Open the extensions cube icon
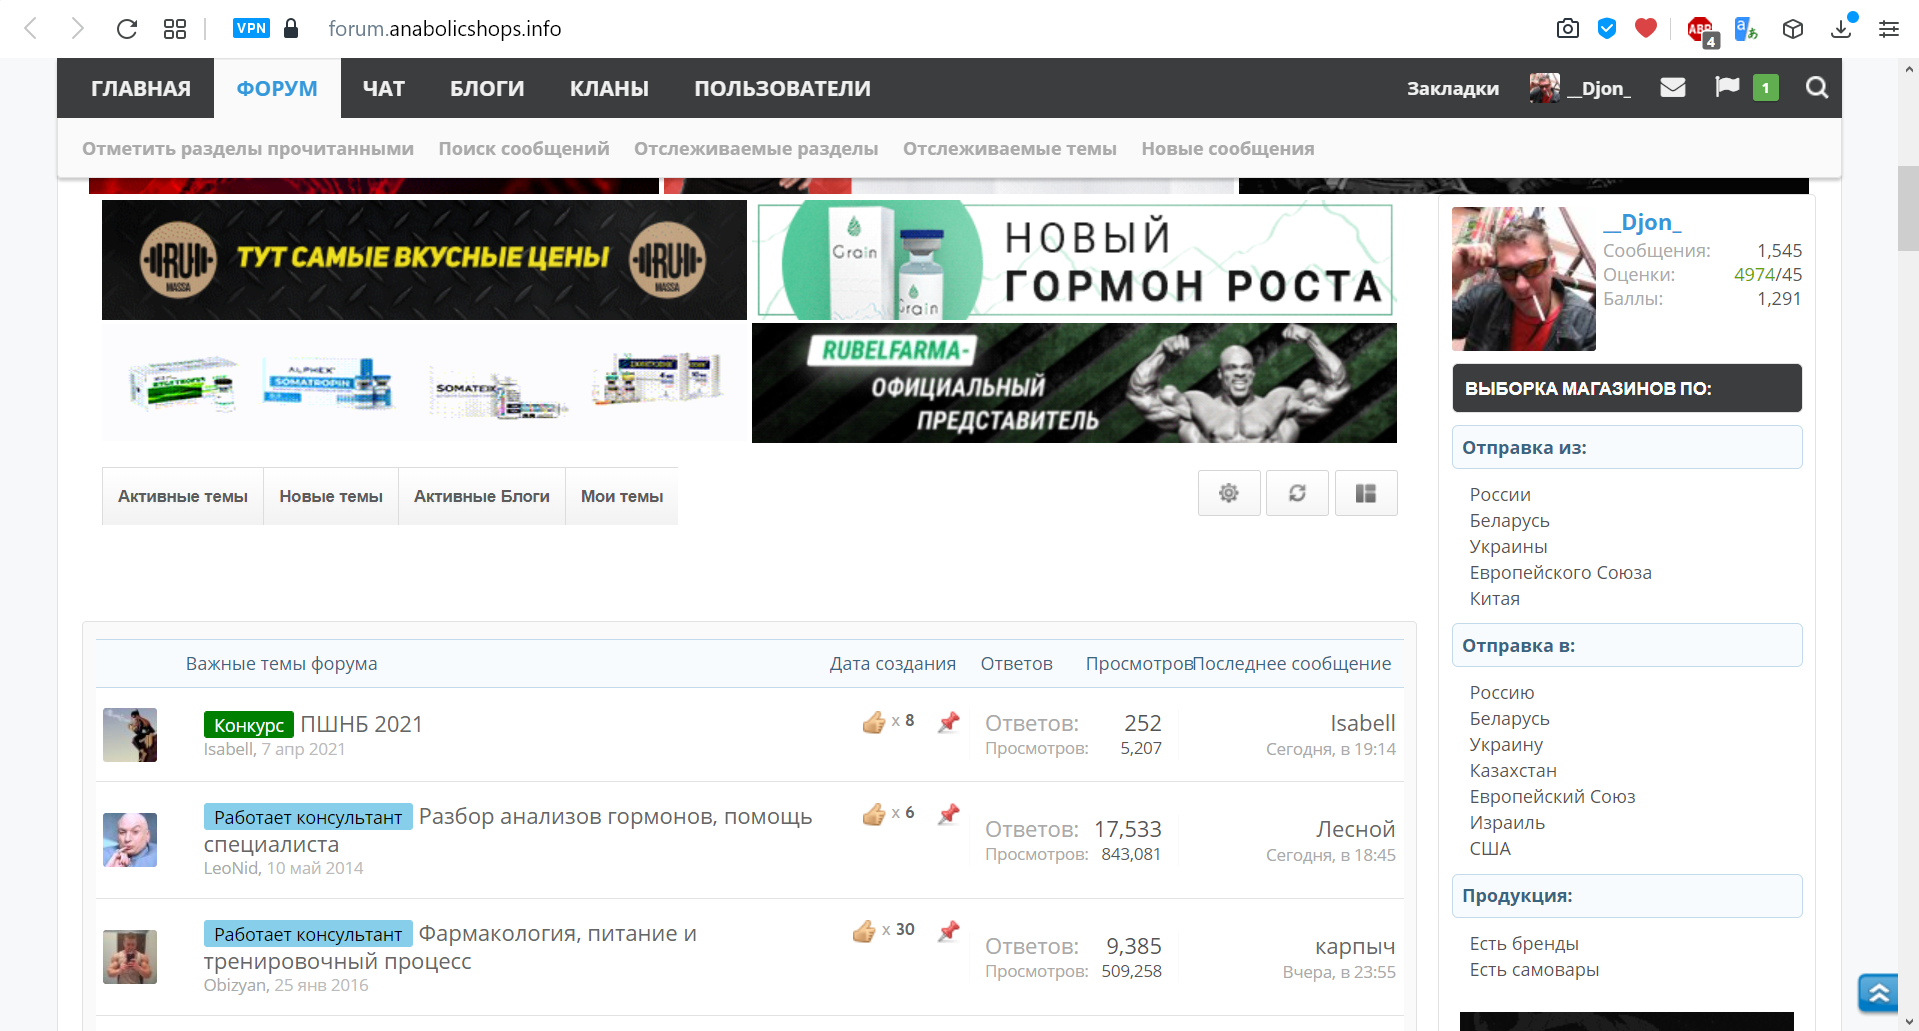 coord(1793,29)
